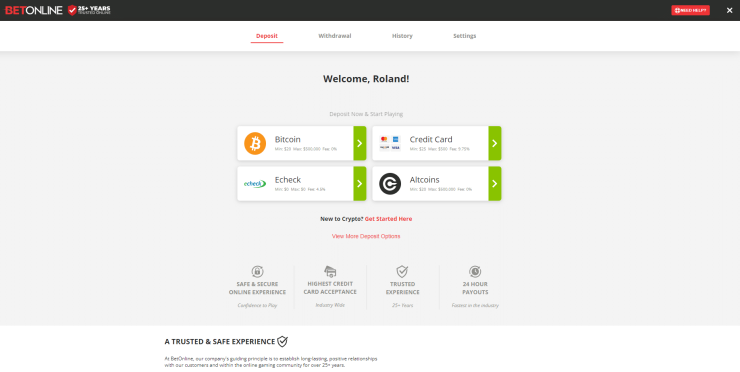Click the New to Crypto? text
This screenshot has width=740, height=372.
tap(341, 219)
